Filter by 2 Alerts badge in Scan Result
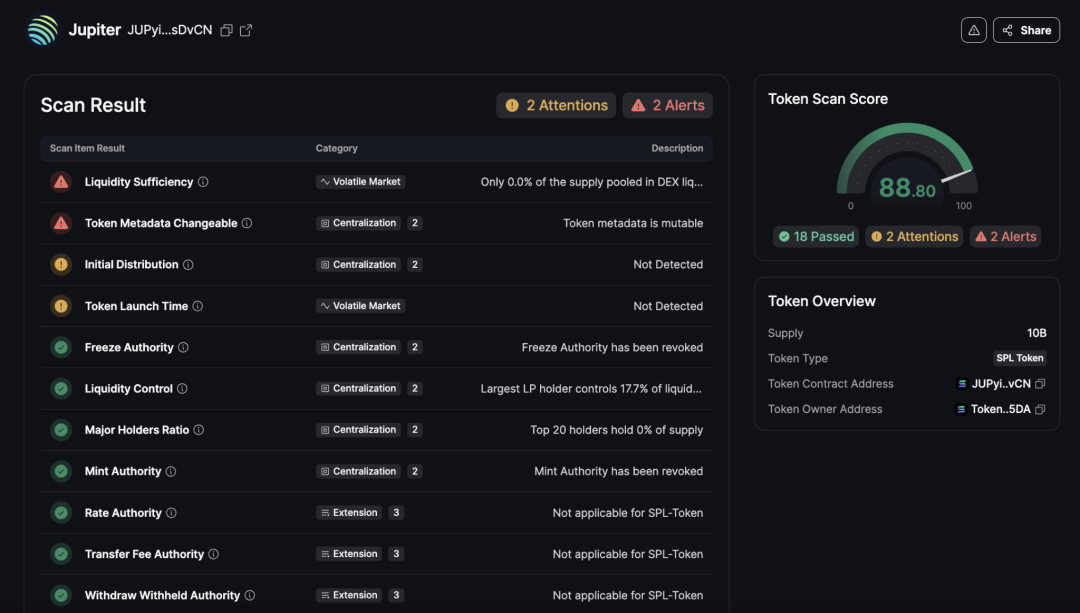The width and height of the screenshot is (1080, 613). click(668, 105)
